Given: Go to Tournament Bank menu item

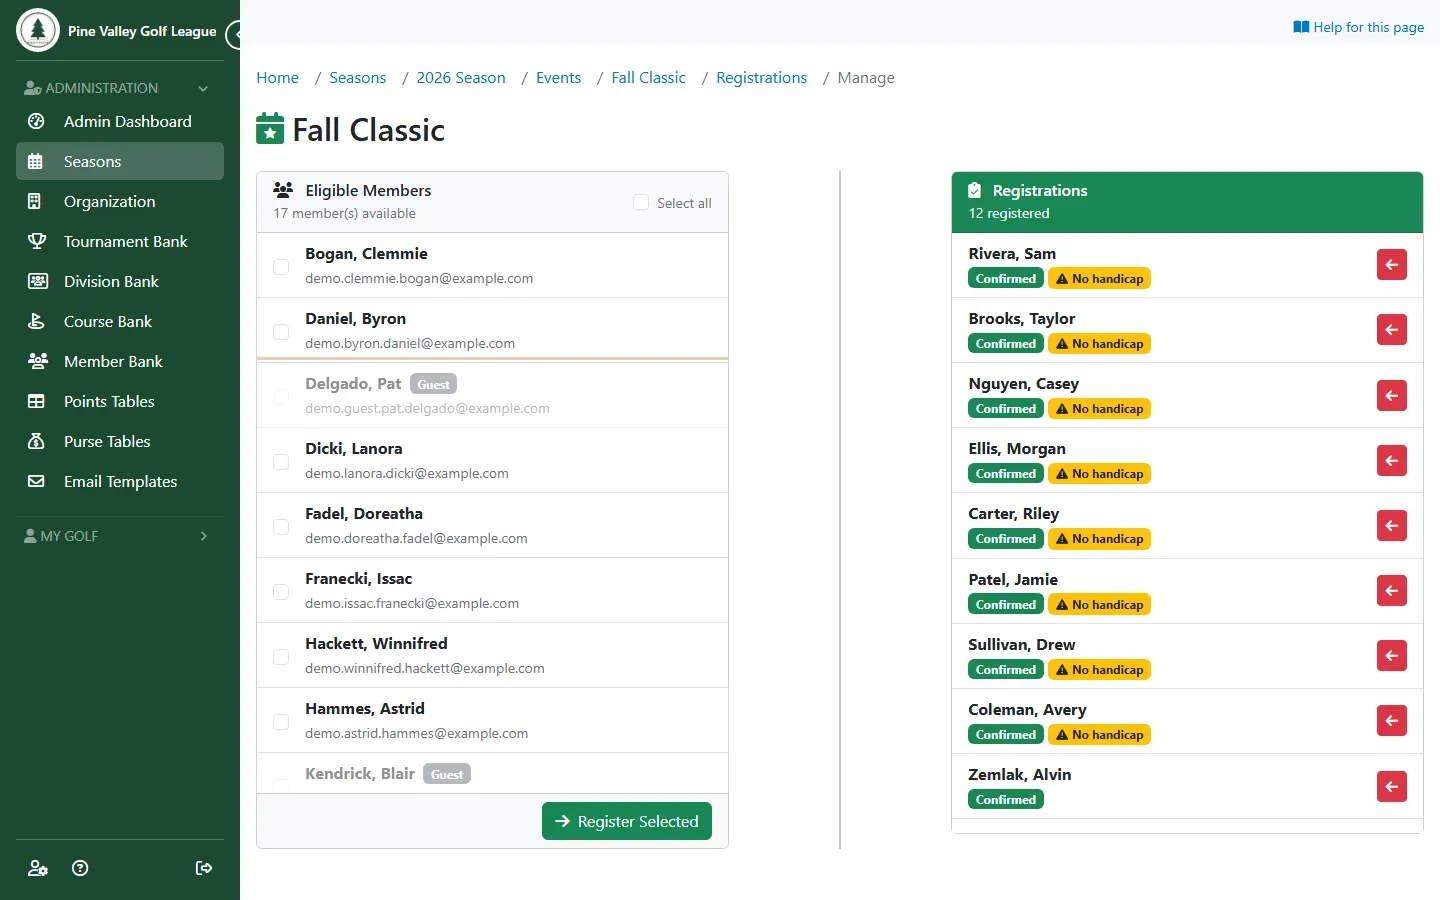Looking at the screenshot, I should pyautogui.click(x=120, y=241).
